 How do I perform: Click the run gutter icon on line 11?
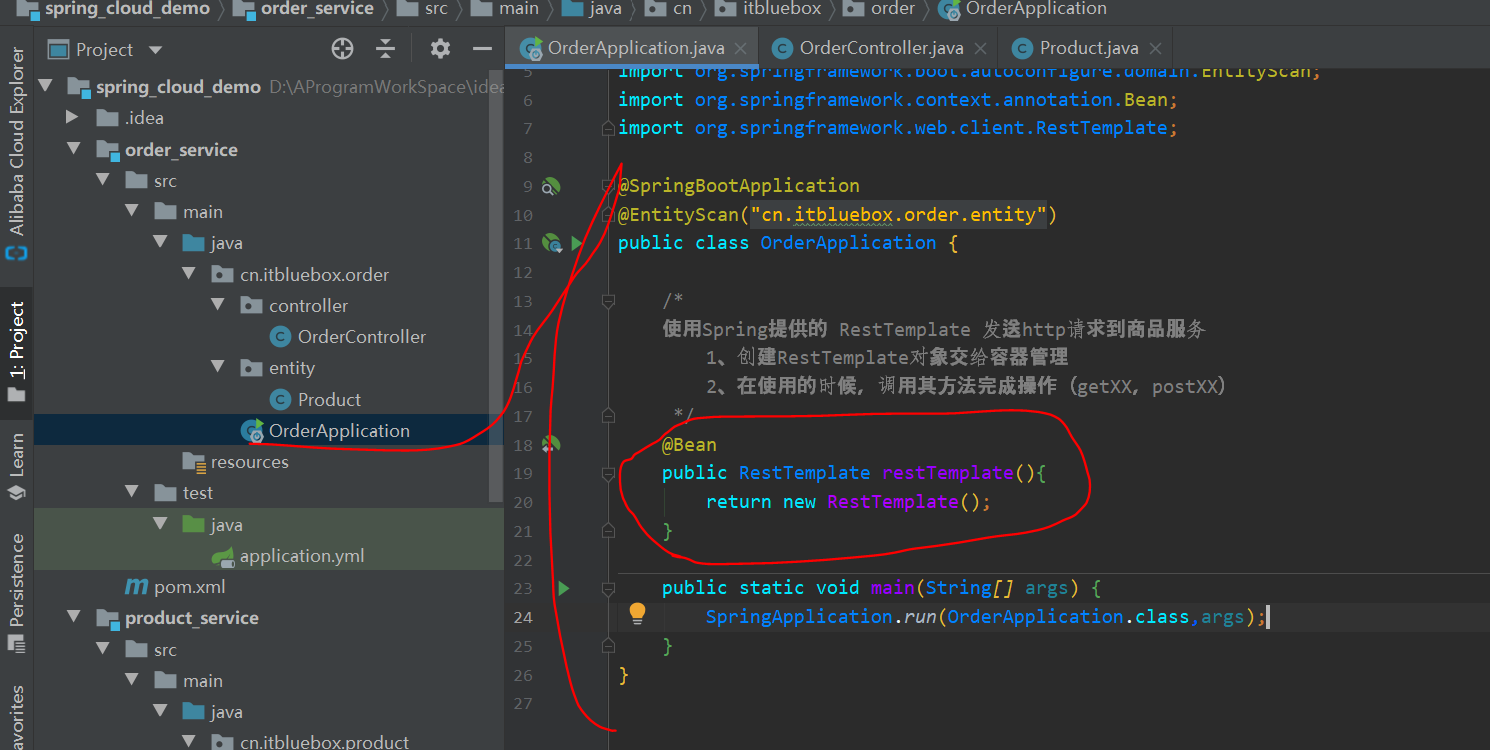[577, 242]
